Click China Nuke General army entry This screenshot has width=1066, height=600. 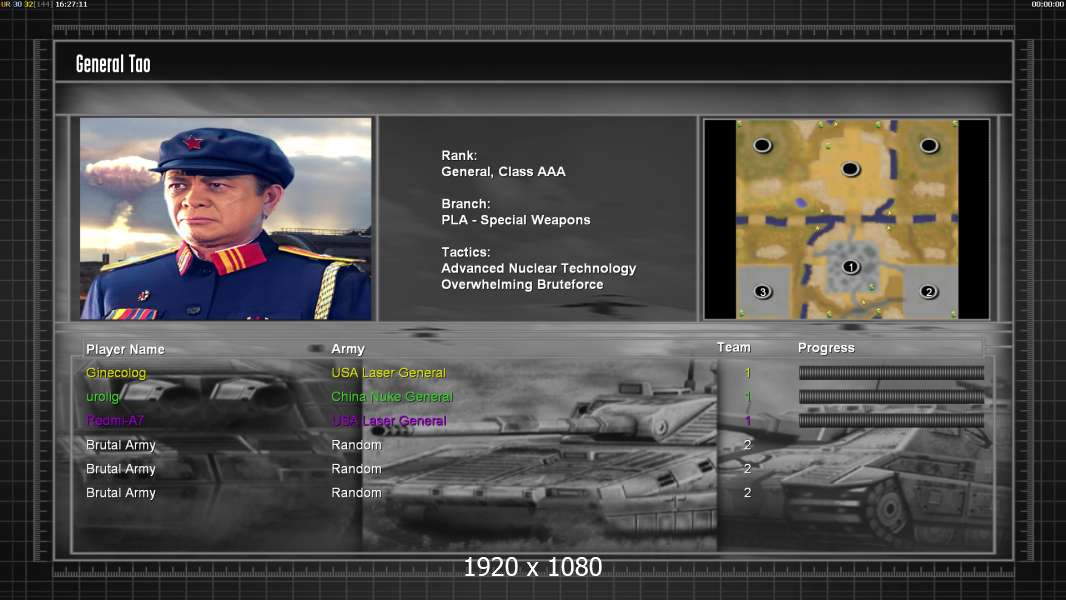click(x=392, y=396)
